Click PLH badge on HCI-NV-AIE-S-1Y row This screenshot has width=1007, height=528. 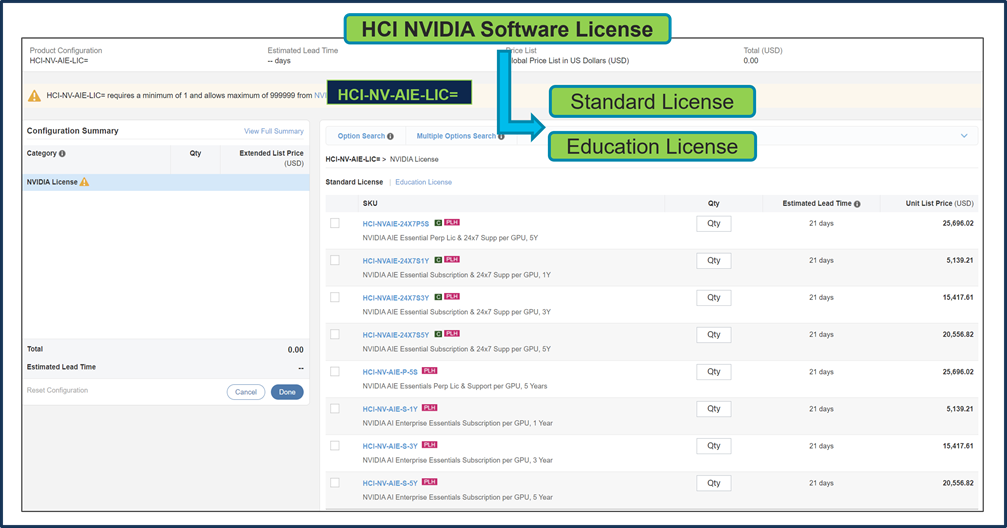430,408
